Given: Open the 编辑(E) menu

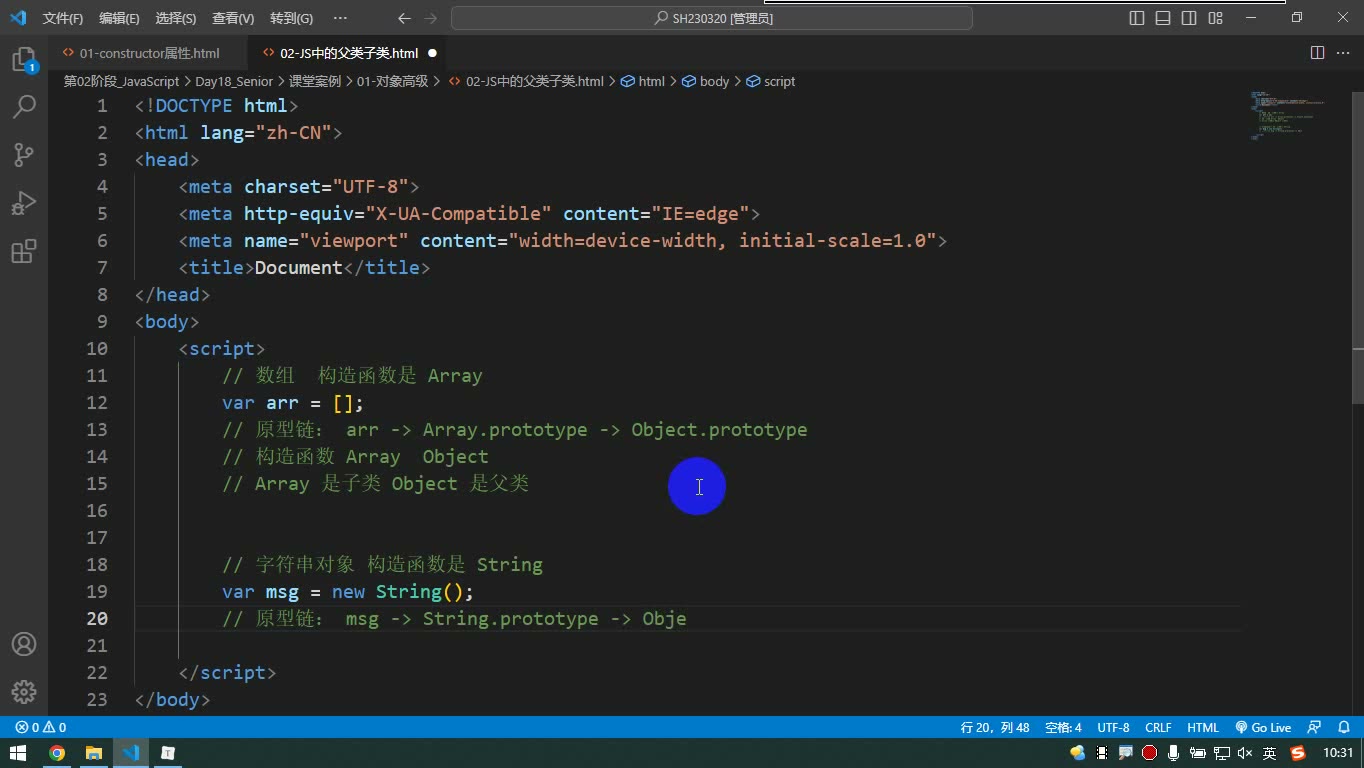Looking at the screenshot, I should (119, 18).
